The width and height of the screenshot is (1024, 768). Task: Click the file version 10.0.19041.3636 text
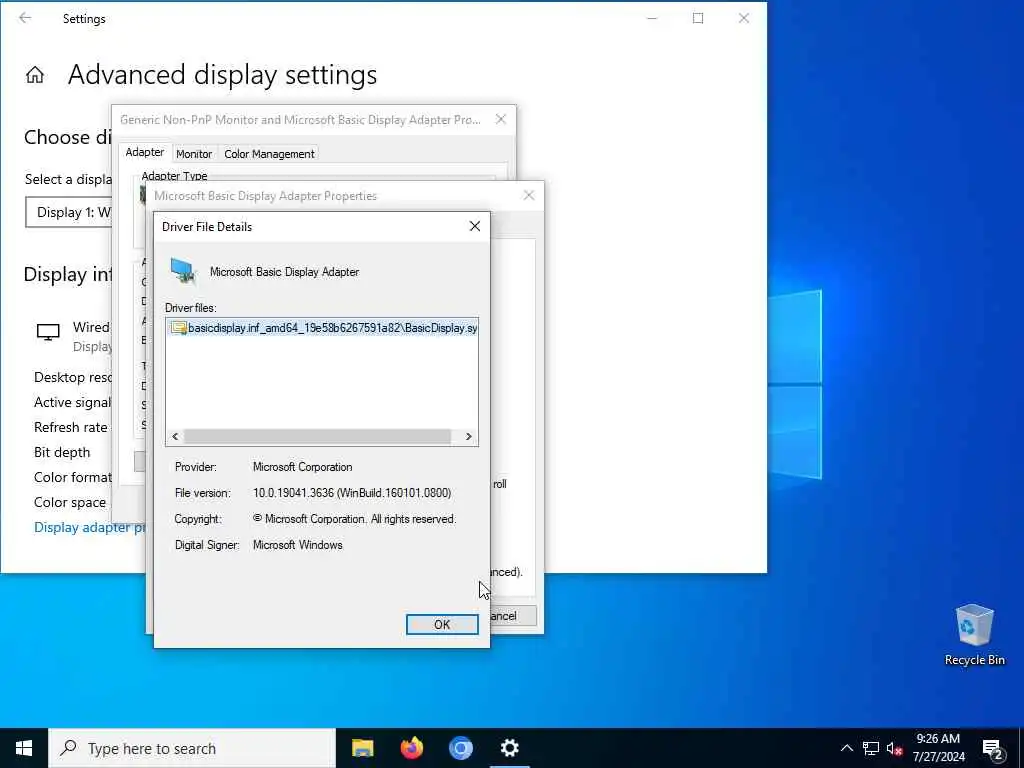pyautogui.click(x=351, y=493)
